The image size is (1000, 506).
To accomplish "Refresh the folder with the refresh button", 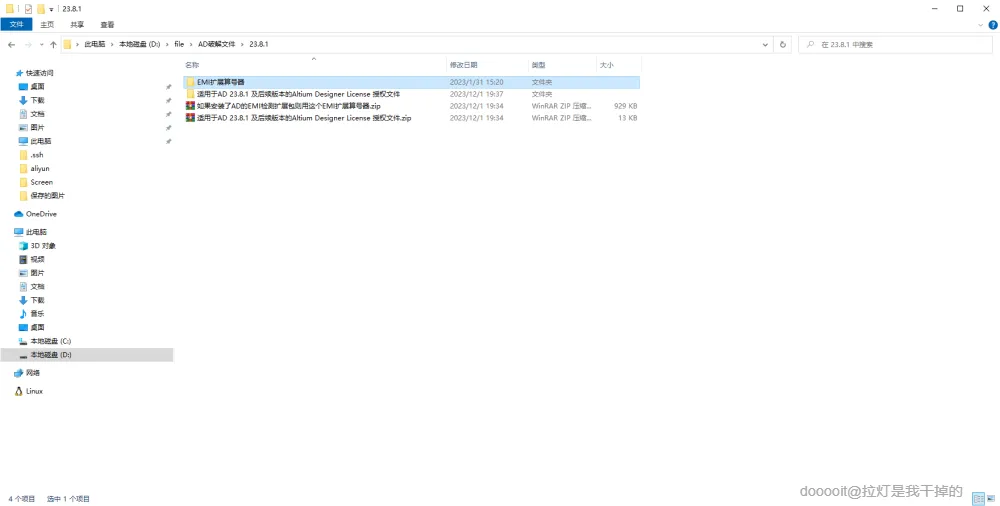I will pyautogui.click(x=783, y=45).
